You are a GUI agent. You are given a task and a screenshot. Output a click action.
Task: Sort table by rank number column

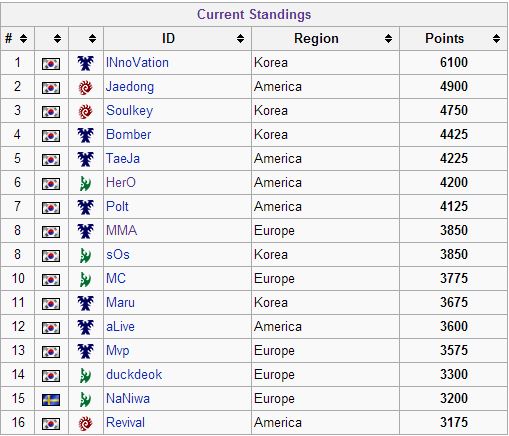[23, 39]
